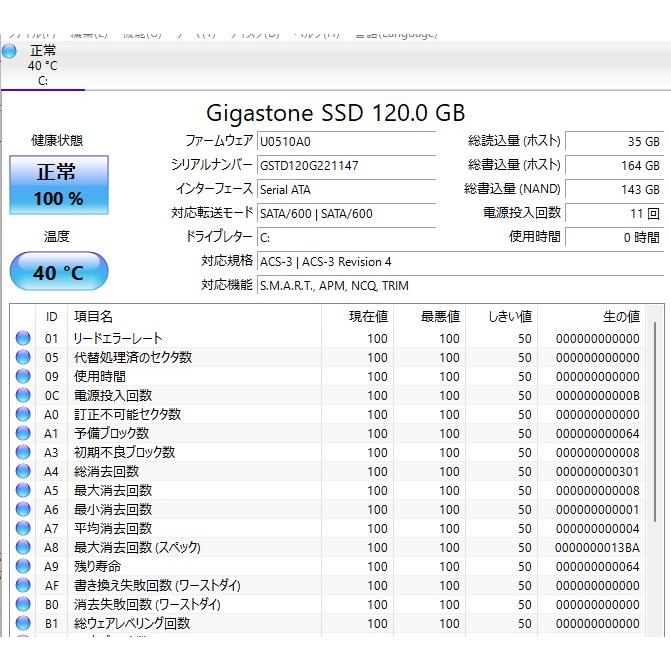Click the 40 °C temperature button
This screenshot has width=671, height=671.
(x=59, y=272)
